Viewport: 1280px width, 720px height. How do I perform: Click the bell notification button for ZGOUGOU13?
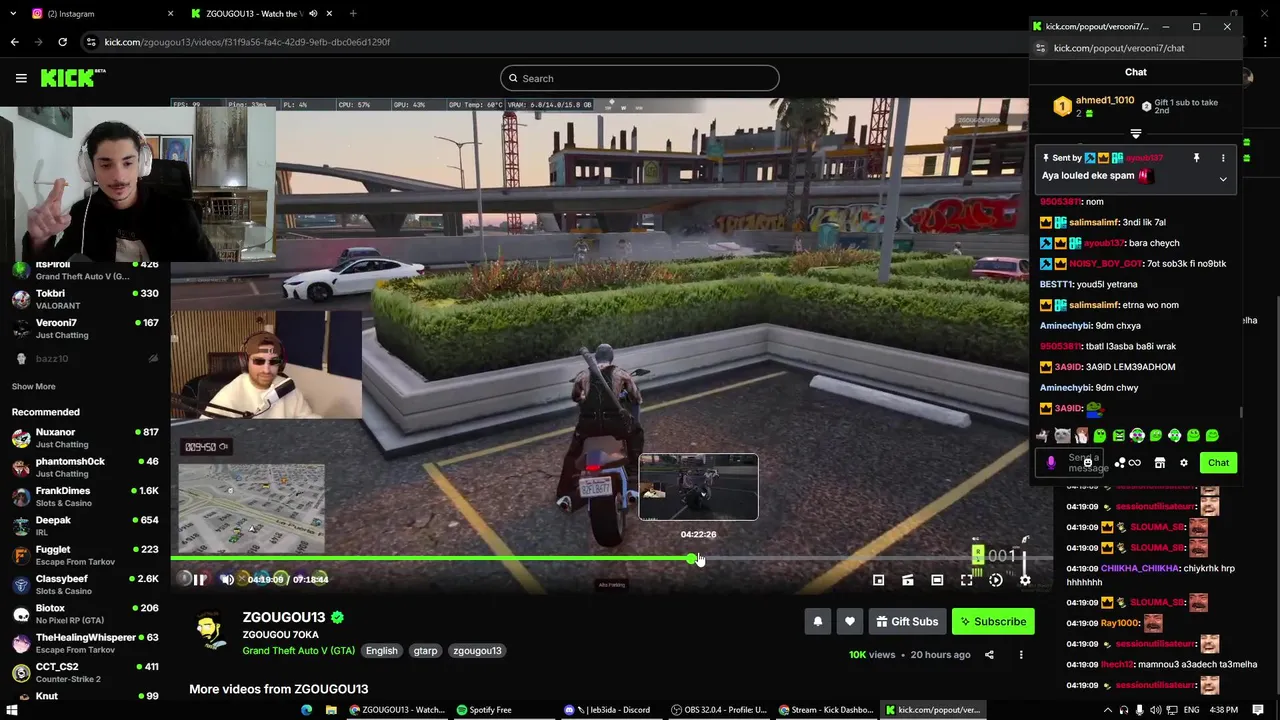pyautogui.click(x=818, y=621)
